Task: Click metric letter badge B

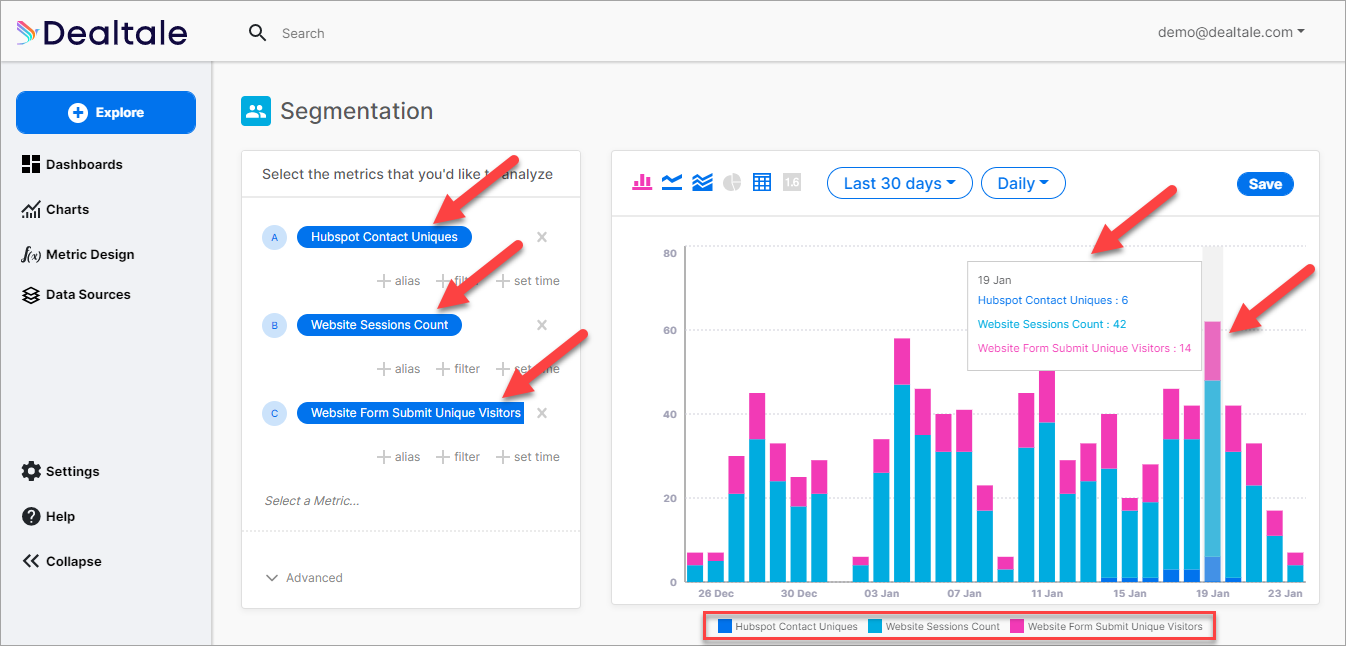Action: tap(274, 325)
